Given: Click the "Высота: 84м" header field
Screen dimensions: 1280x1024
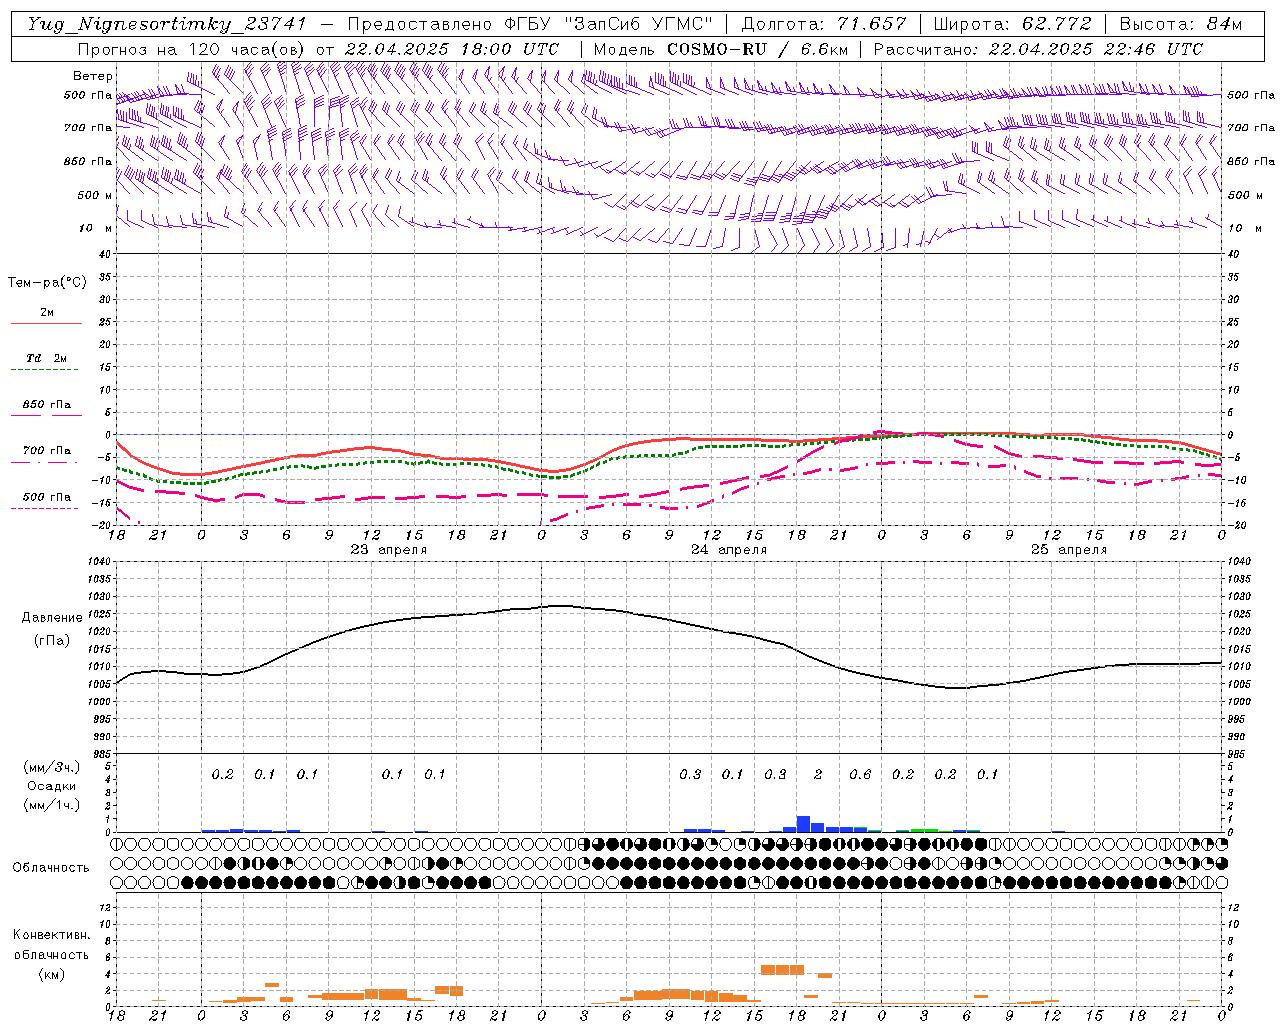Looking at the screenshot, I should [1181, 24].
